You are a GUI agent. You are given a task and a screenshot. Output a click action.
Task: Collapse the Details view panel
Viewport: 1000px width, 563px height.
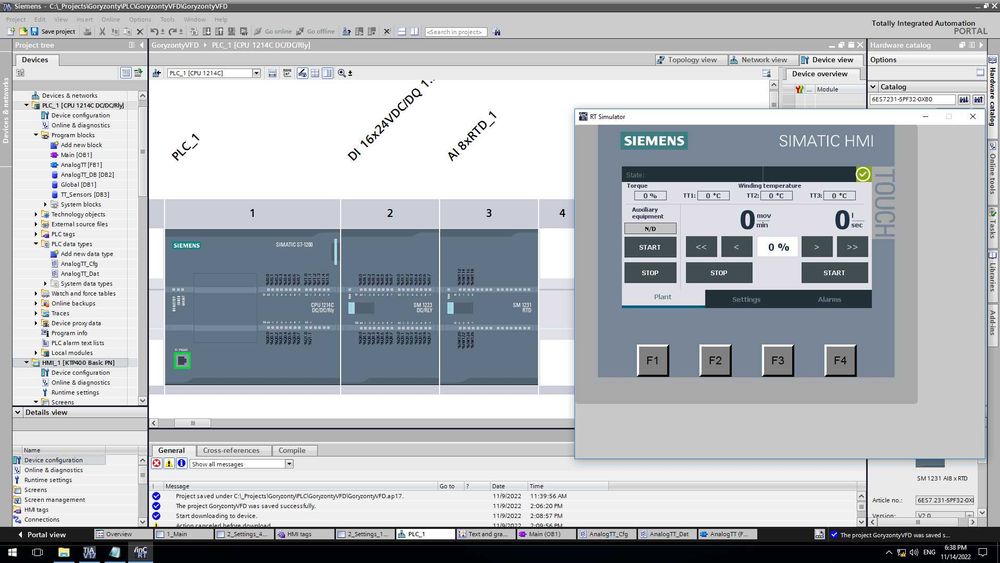(x=18, y=413)
